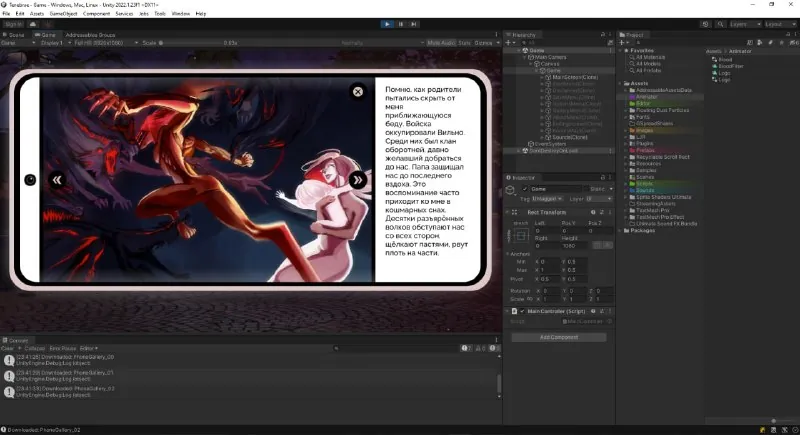The width and height of the screenshot is (800, 435).
Task: Click the Play button in Unity toolbar
Action: pyautogui.click(x=387, y=24)
